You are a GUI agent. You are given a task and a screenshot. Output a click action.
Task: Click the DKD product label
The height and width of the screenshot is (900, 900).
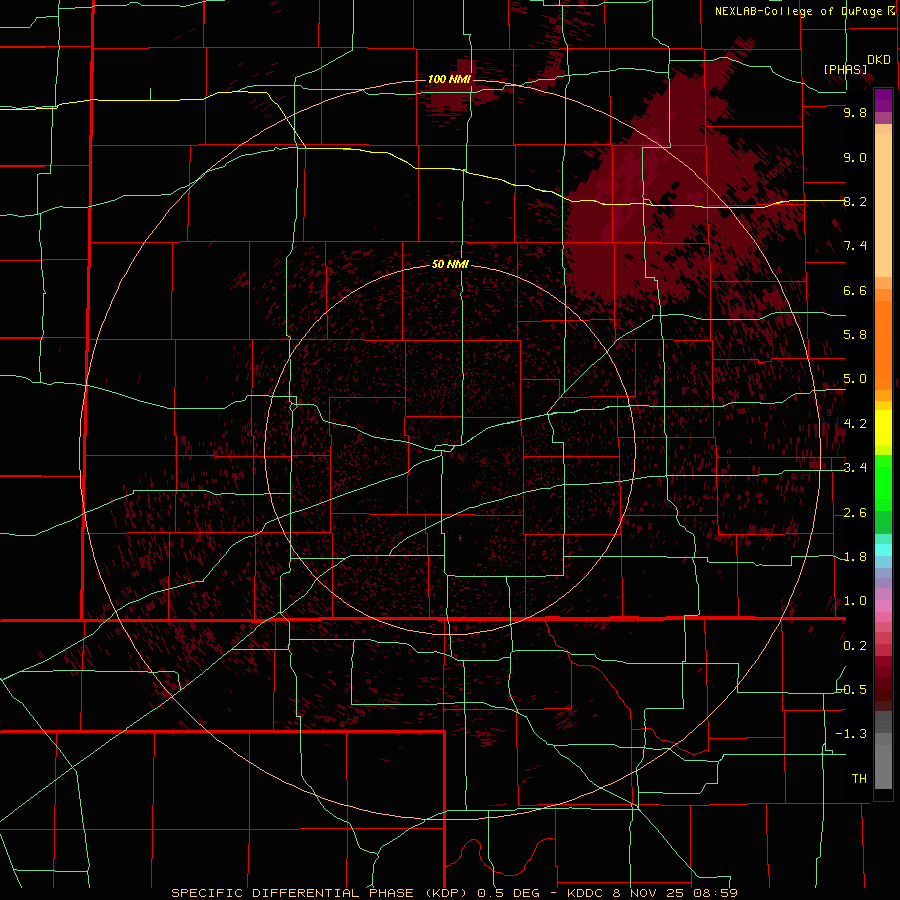click(879, 60)
